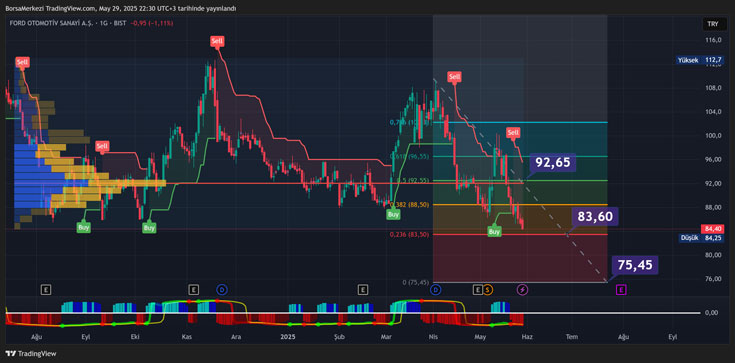
Task: Select the 83,60 price callout
Action: (595, 216)
